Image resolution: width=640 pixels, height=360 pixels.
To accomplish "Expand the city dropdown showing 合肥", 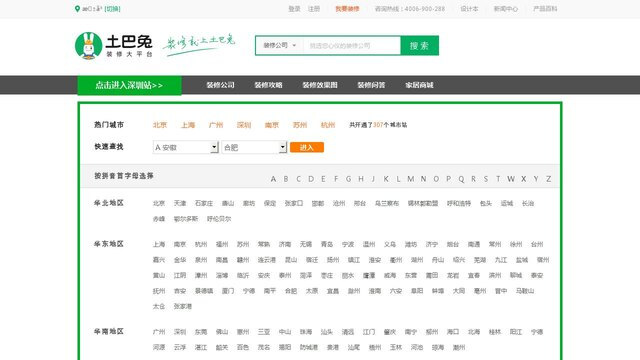I will pyautogui.click(x=254, y=147).
